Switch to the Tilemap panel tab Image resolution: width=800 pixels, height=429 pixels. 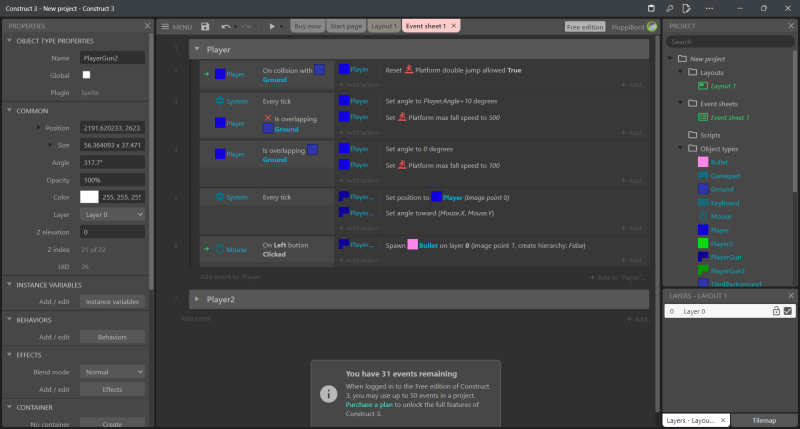(764, 420)
